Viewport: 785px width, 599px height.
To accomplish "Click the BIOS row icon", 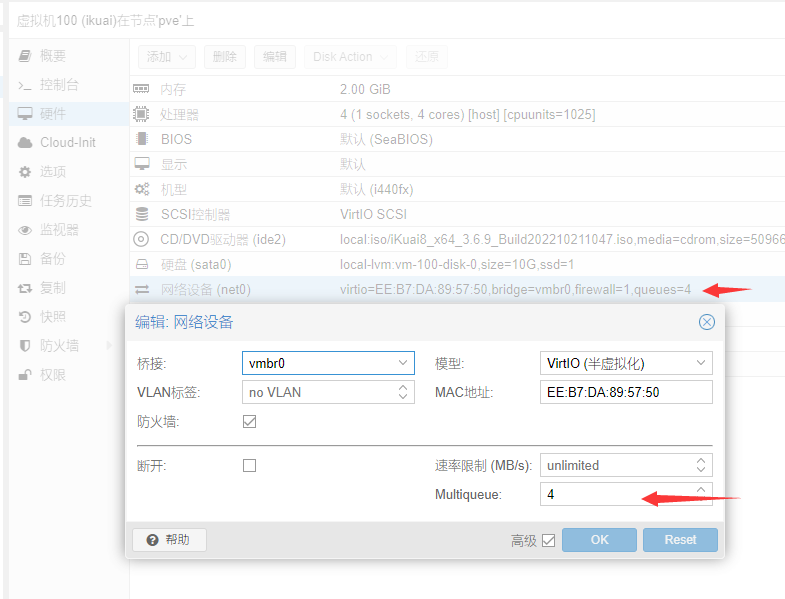I will [142, 139].
